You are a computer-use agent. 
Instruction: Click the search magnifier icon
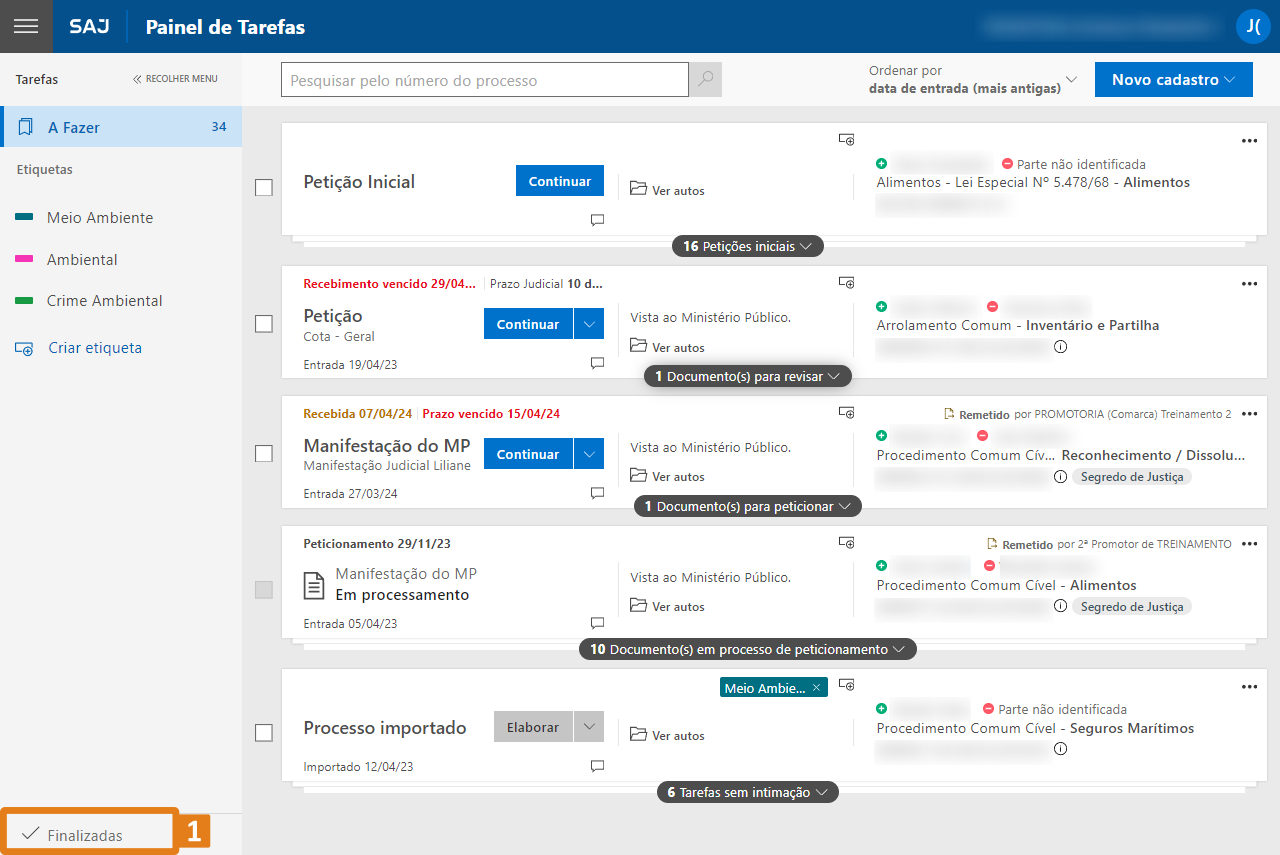click(706, 80)
